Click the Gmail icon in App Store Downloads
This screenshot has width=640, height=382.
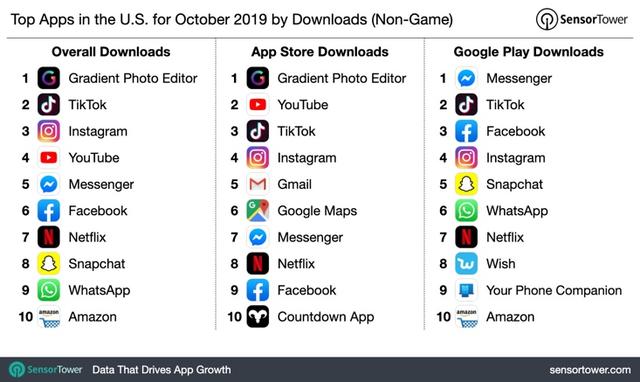pyautogui.click(x=258, y=184)
